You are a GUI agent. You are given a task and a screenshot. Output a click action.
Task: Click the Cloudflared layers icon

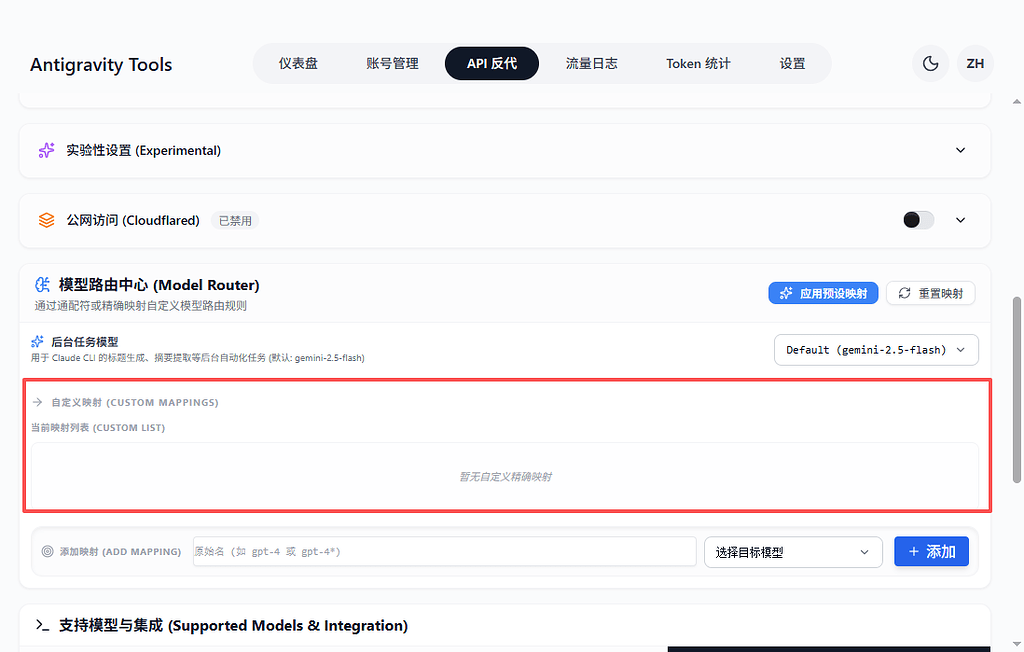[x=46, y=220]
